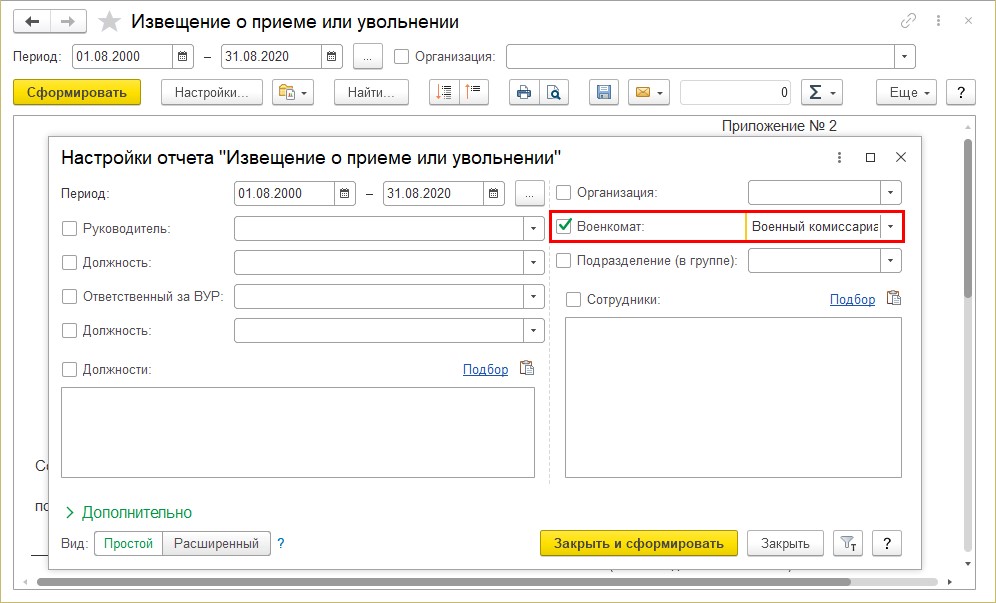Open main window three-dot menu

[938, 21]
